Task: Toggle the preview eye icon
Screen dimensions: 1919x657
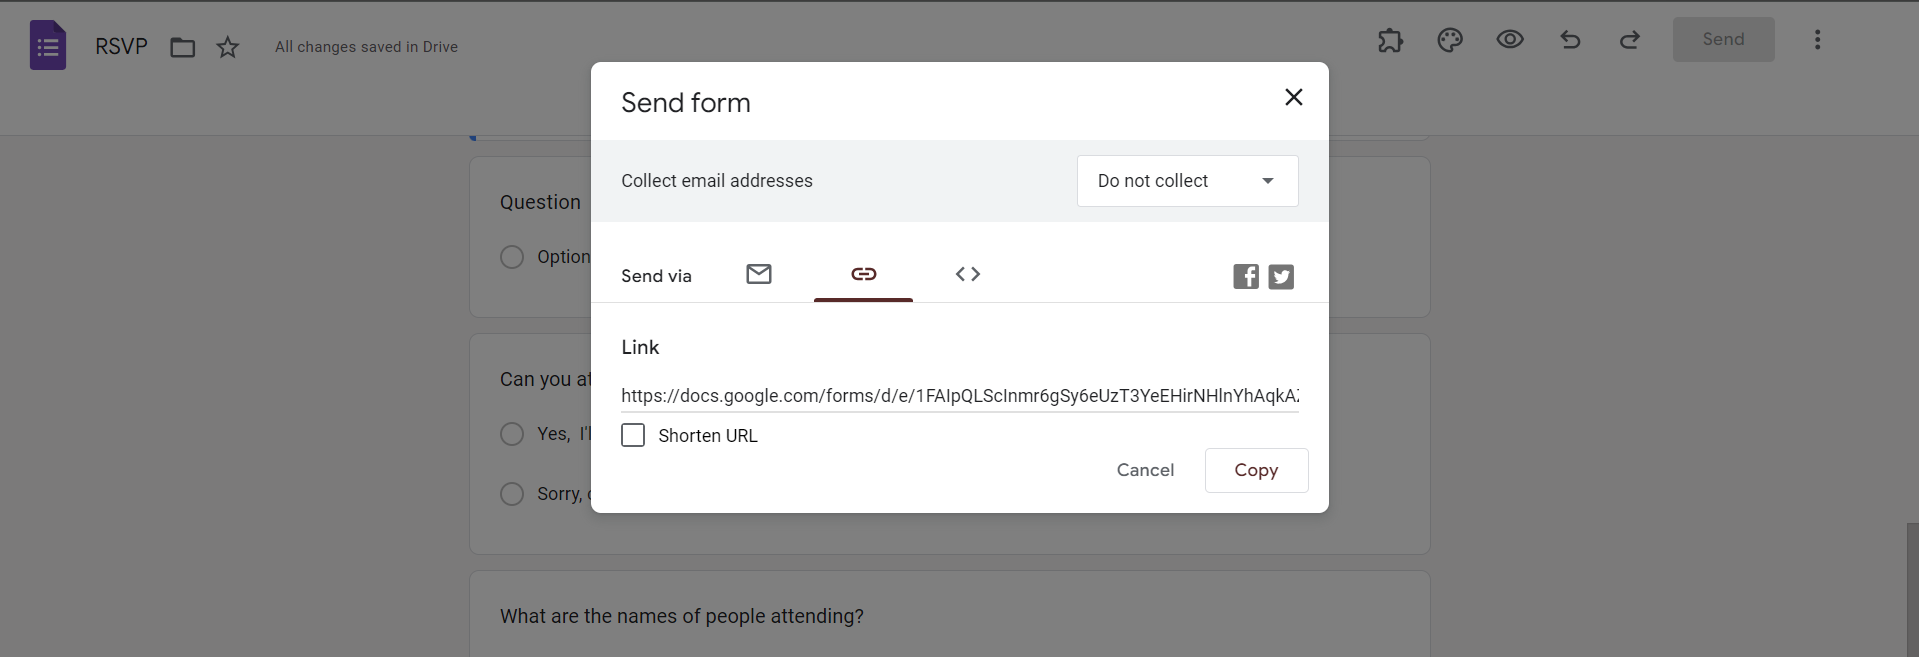Action: tap(1510, 40)
